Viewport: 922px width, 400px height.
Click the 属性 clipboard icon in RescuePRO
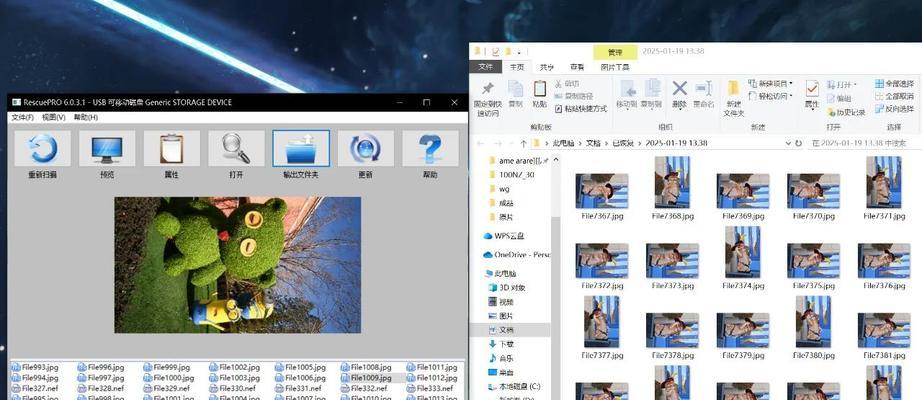click(x=172, y=148)
